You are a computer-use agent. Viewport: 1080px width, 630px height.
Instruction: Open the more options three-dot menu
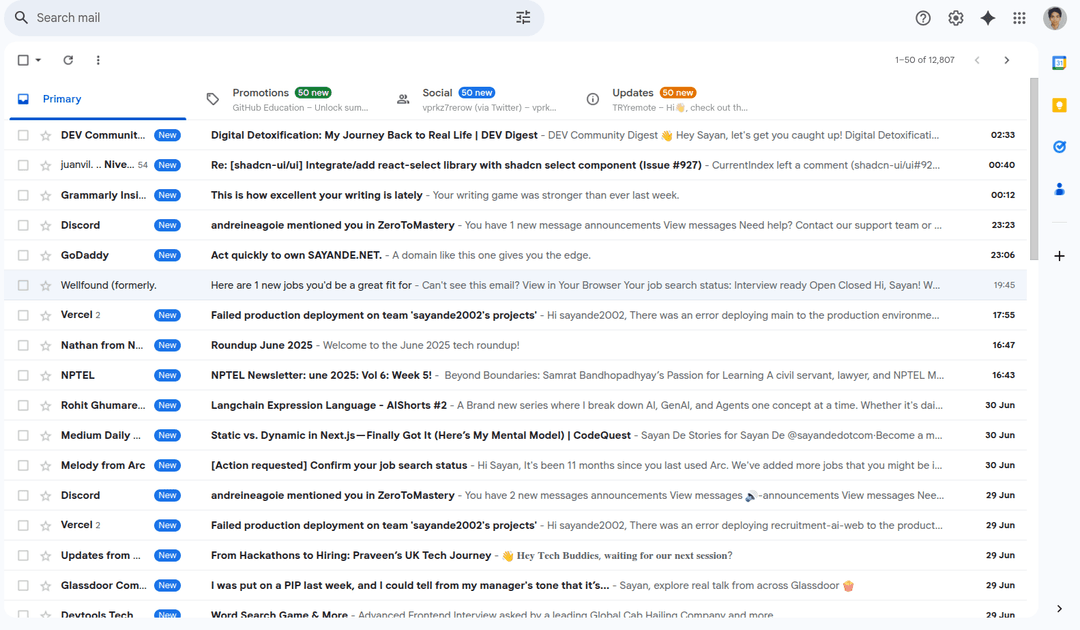pos(98,60)
